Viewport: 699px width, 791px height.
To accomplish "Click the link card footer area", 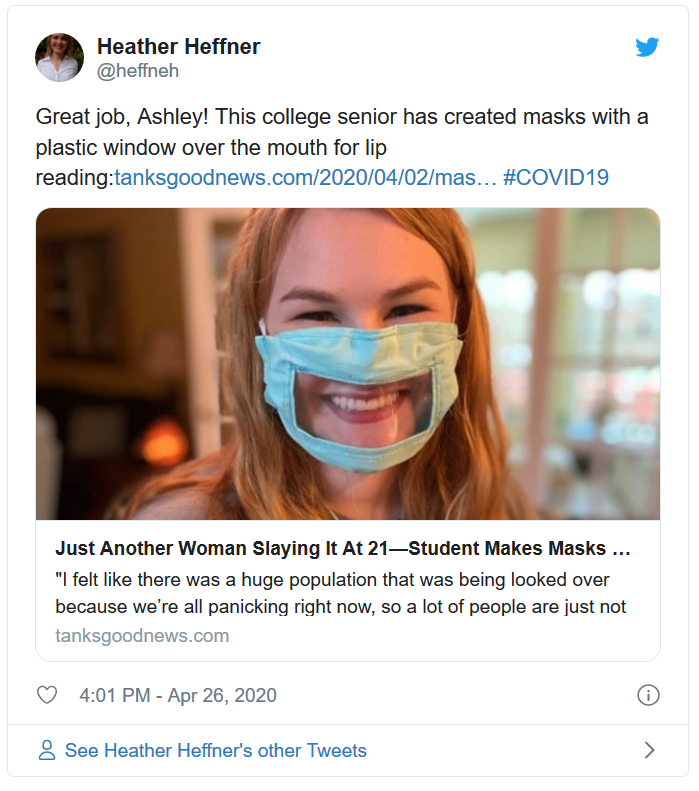I will [x=347, y=590].
